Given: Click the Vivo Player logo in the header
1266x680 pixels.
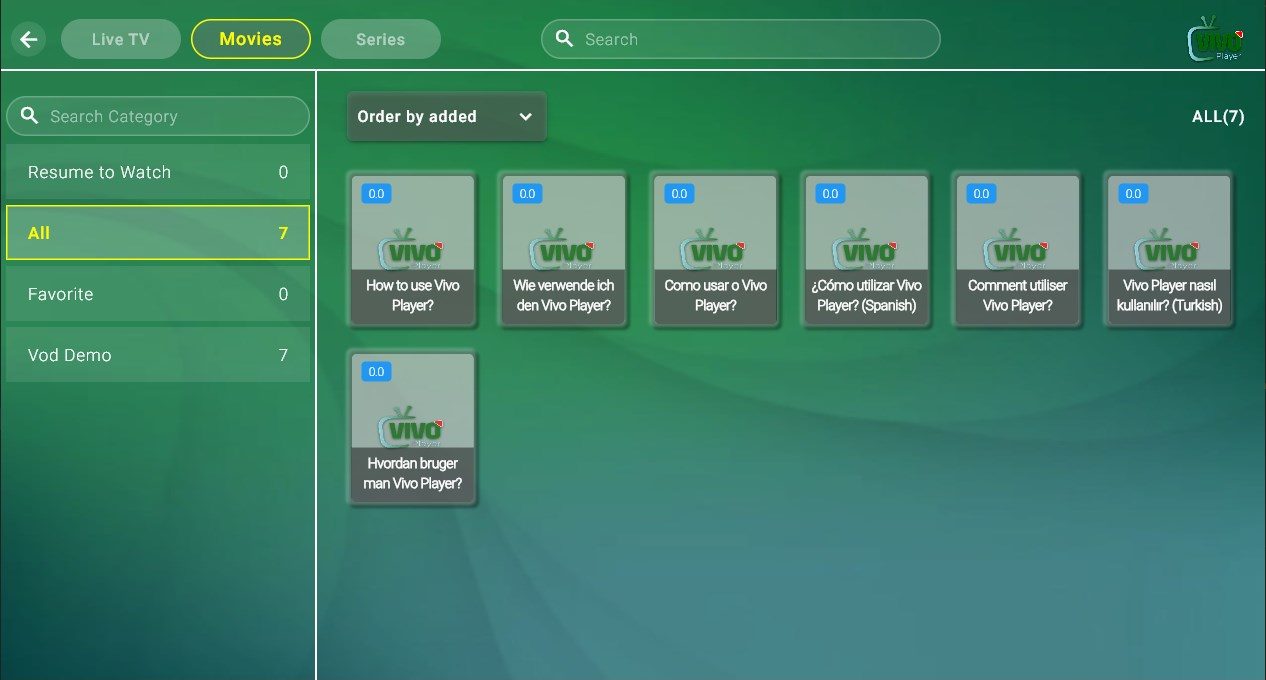Looking at the screenshot, I should click(1215, 39).
